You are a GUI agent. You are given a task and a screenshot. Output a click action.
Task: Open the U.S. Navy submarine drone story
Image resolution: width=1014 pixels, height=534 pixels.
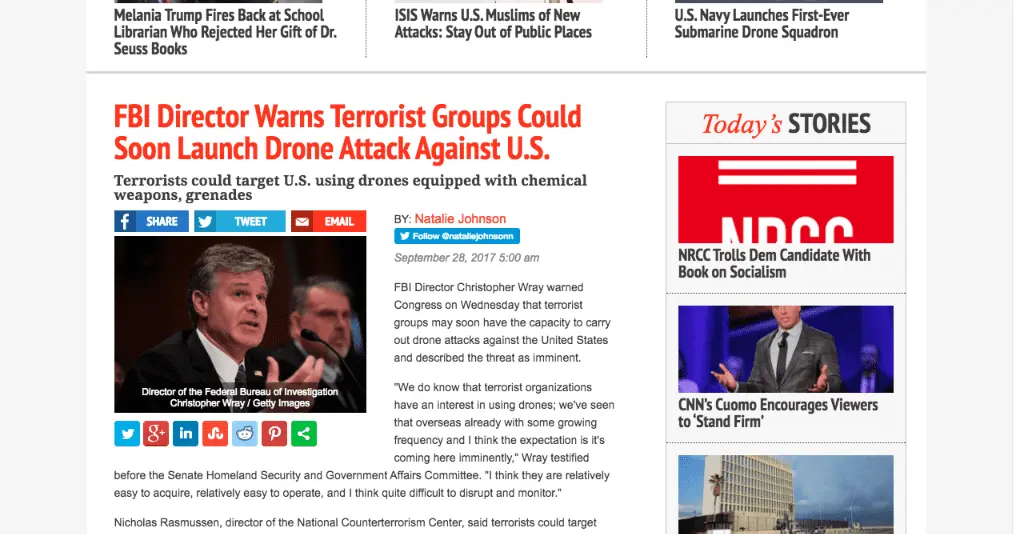(762, 23)
